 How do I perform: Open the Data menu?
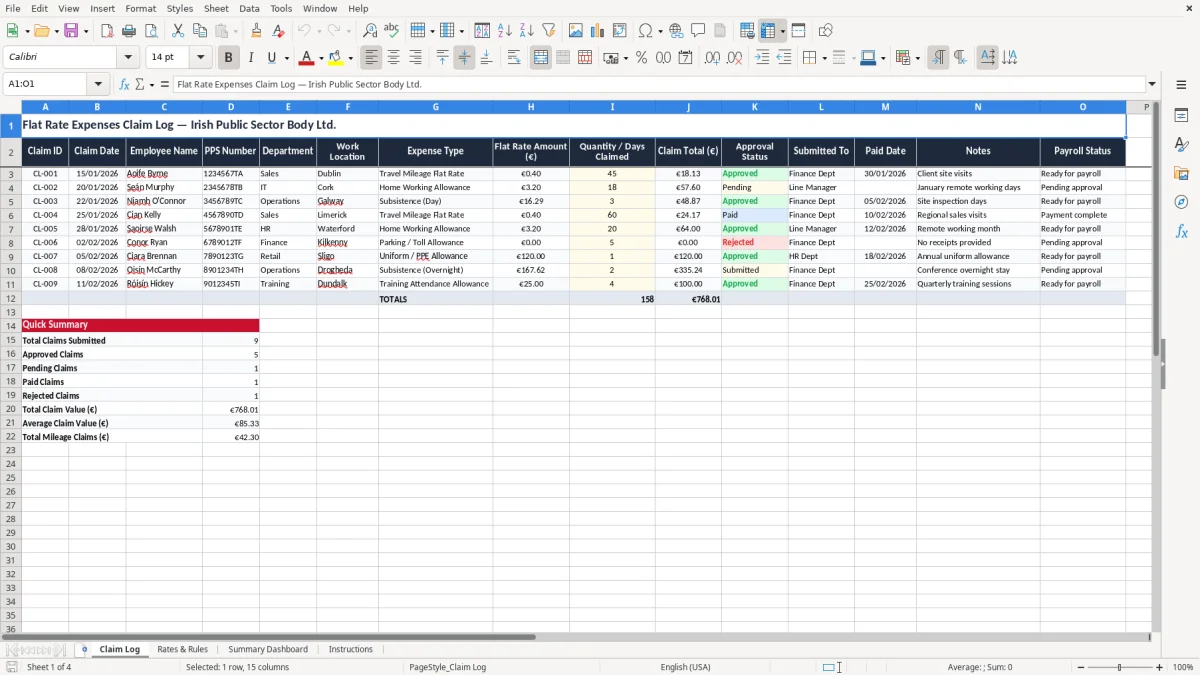[249, 8]
